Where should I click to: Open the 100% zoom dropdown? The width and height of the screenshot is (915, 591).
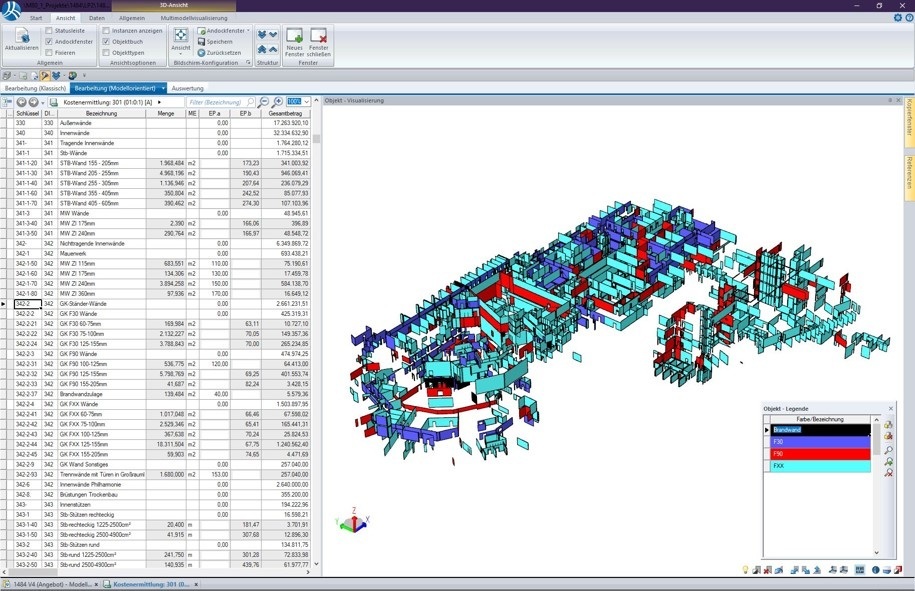click(307, 102)
